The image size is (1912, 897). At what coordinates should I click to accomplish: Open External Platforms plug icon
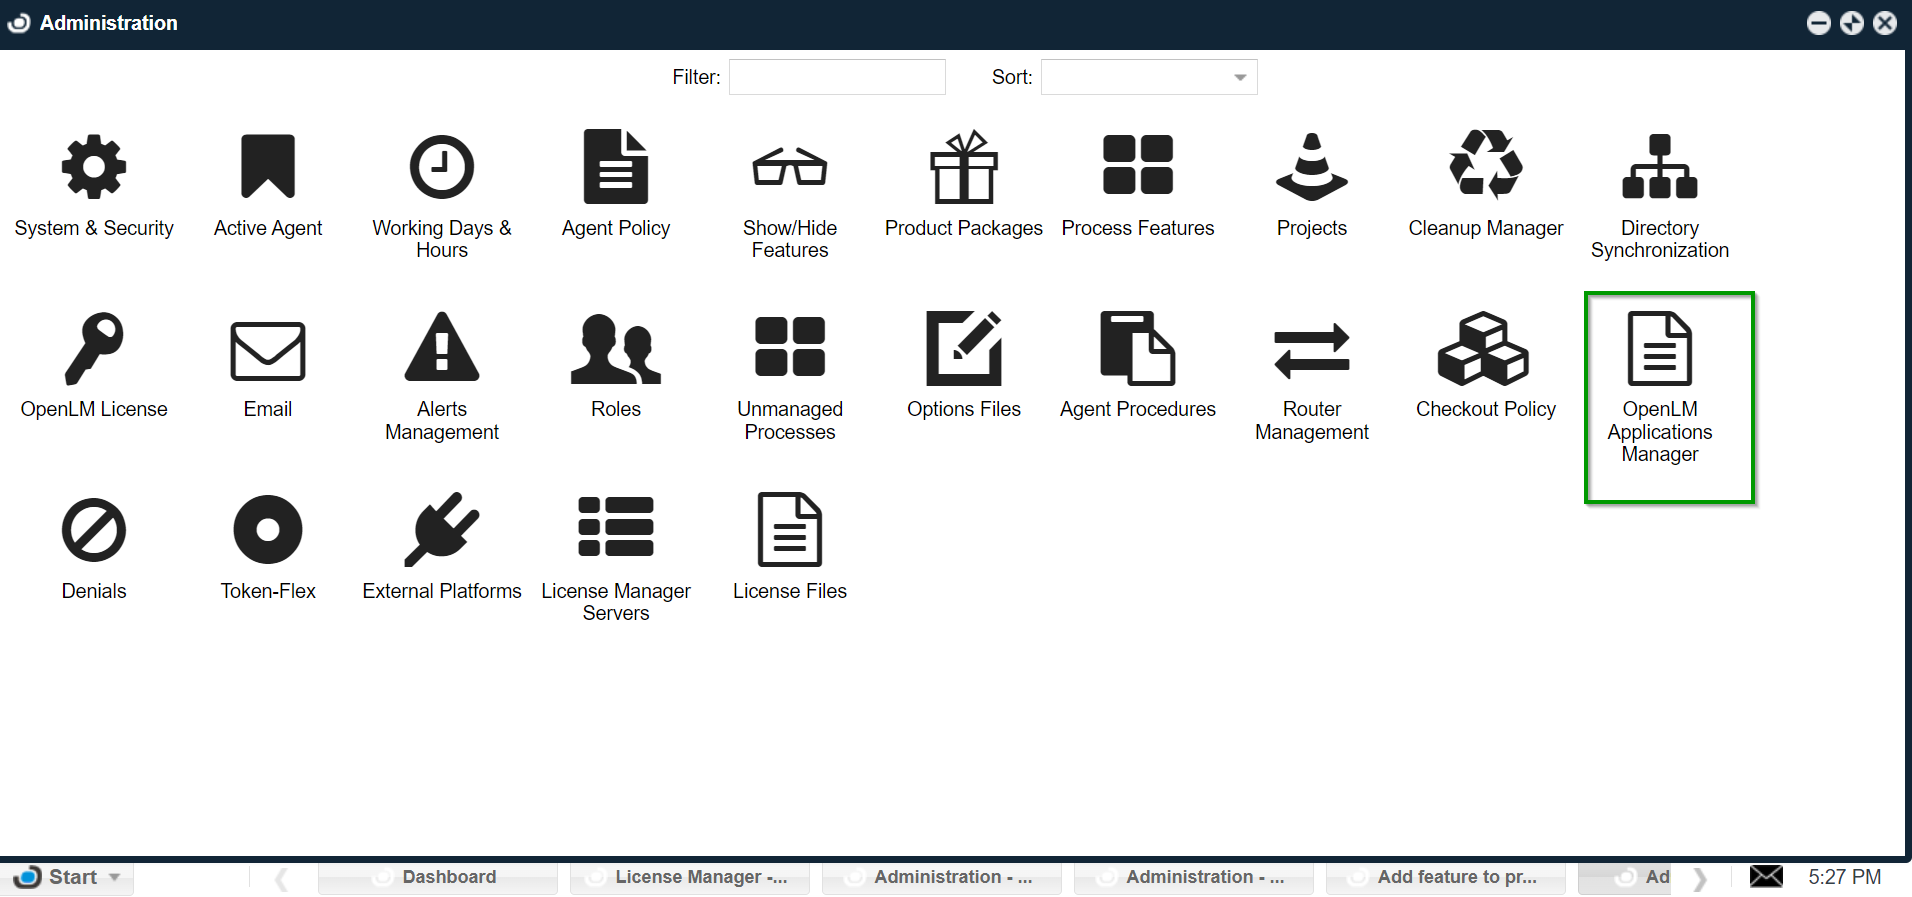tap(441, 530)
